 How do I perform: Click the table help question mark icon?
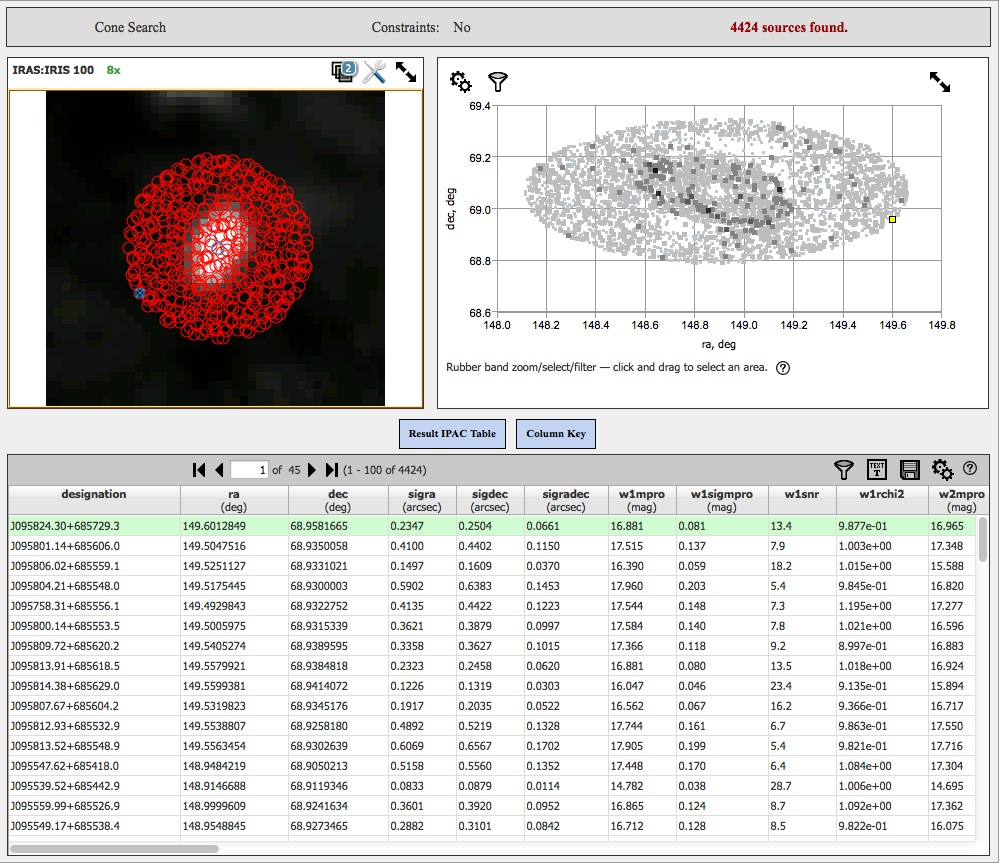969,468
